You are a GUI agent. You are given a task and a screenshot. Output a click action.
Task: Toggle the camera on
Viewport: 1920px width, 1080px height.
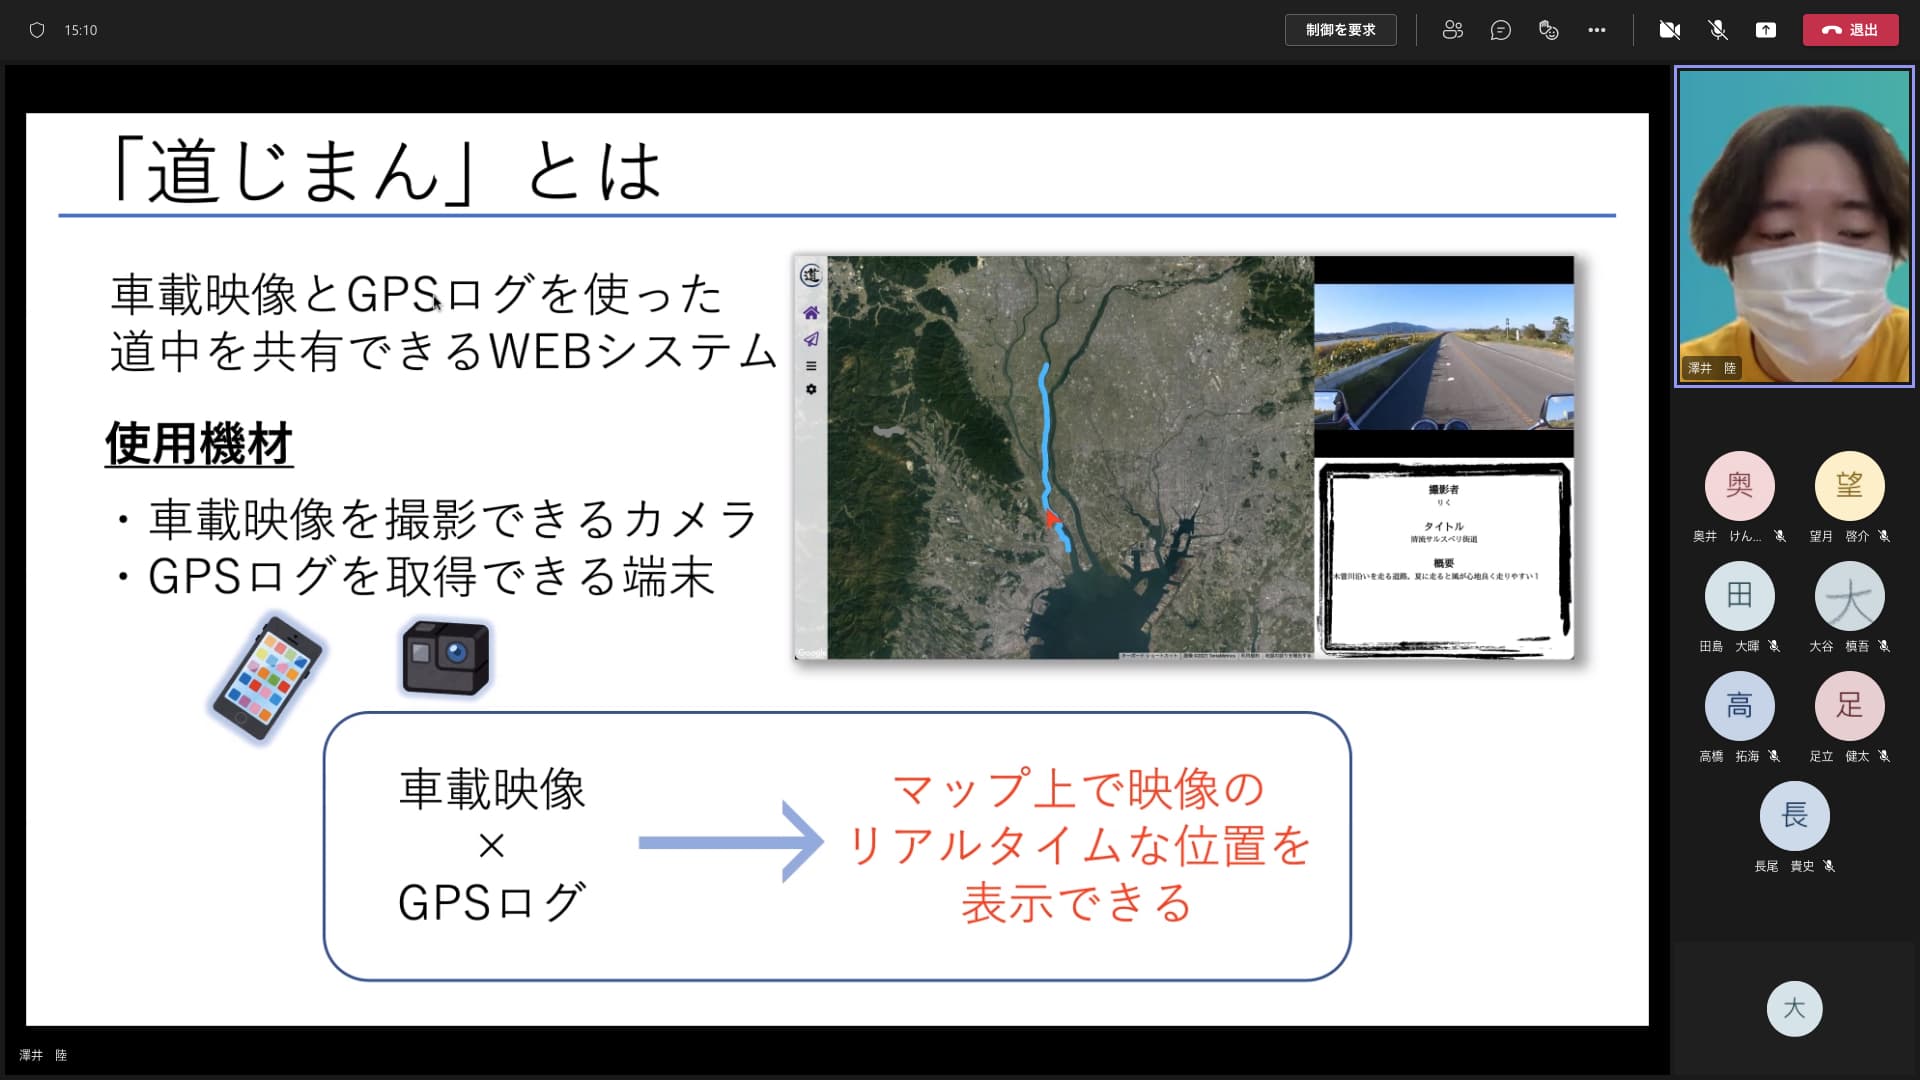(1669, 30)
